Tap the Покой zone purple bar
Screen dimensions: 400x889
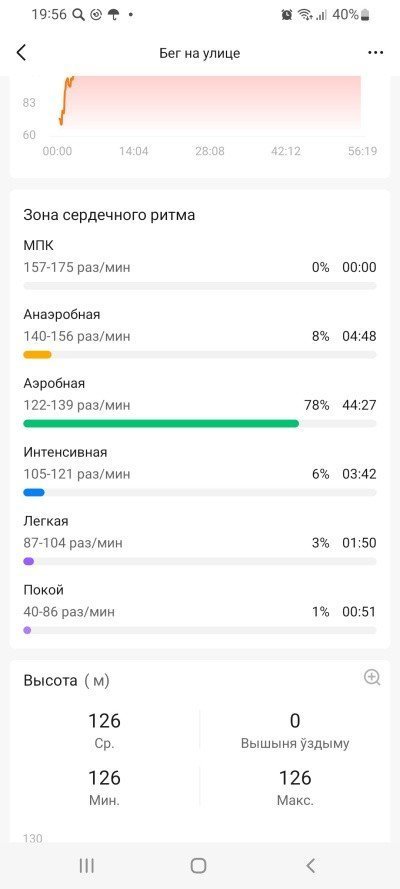coord(27,630)
